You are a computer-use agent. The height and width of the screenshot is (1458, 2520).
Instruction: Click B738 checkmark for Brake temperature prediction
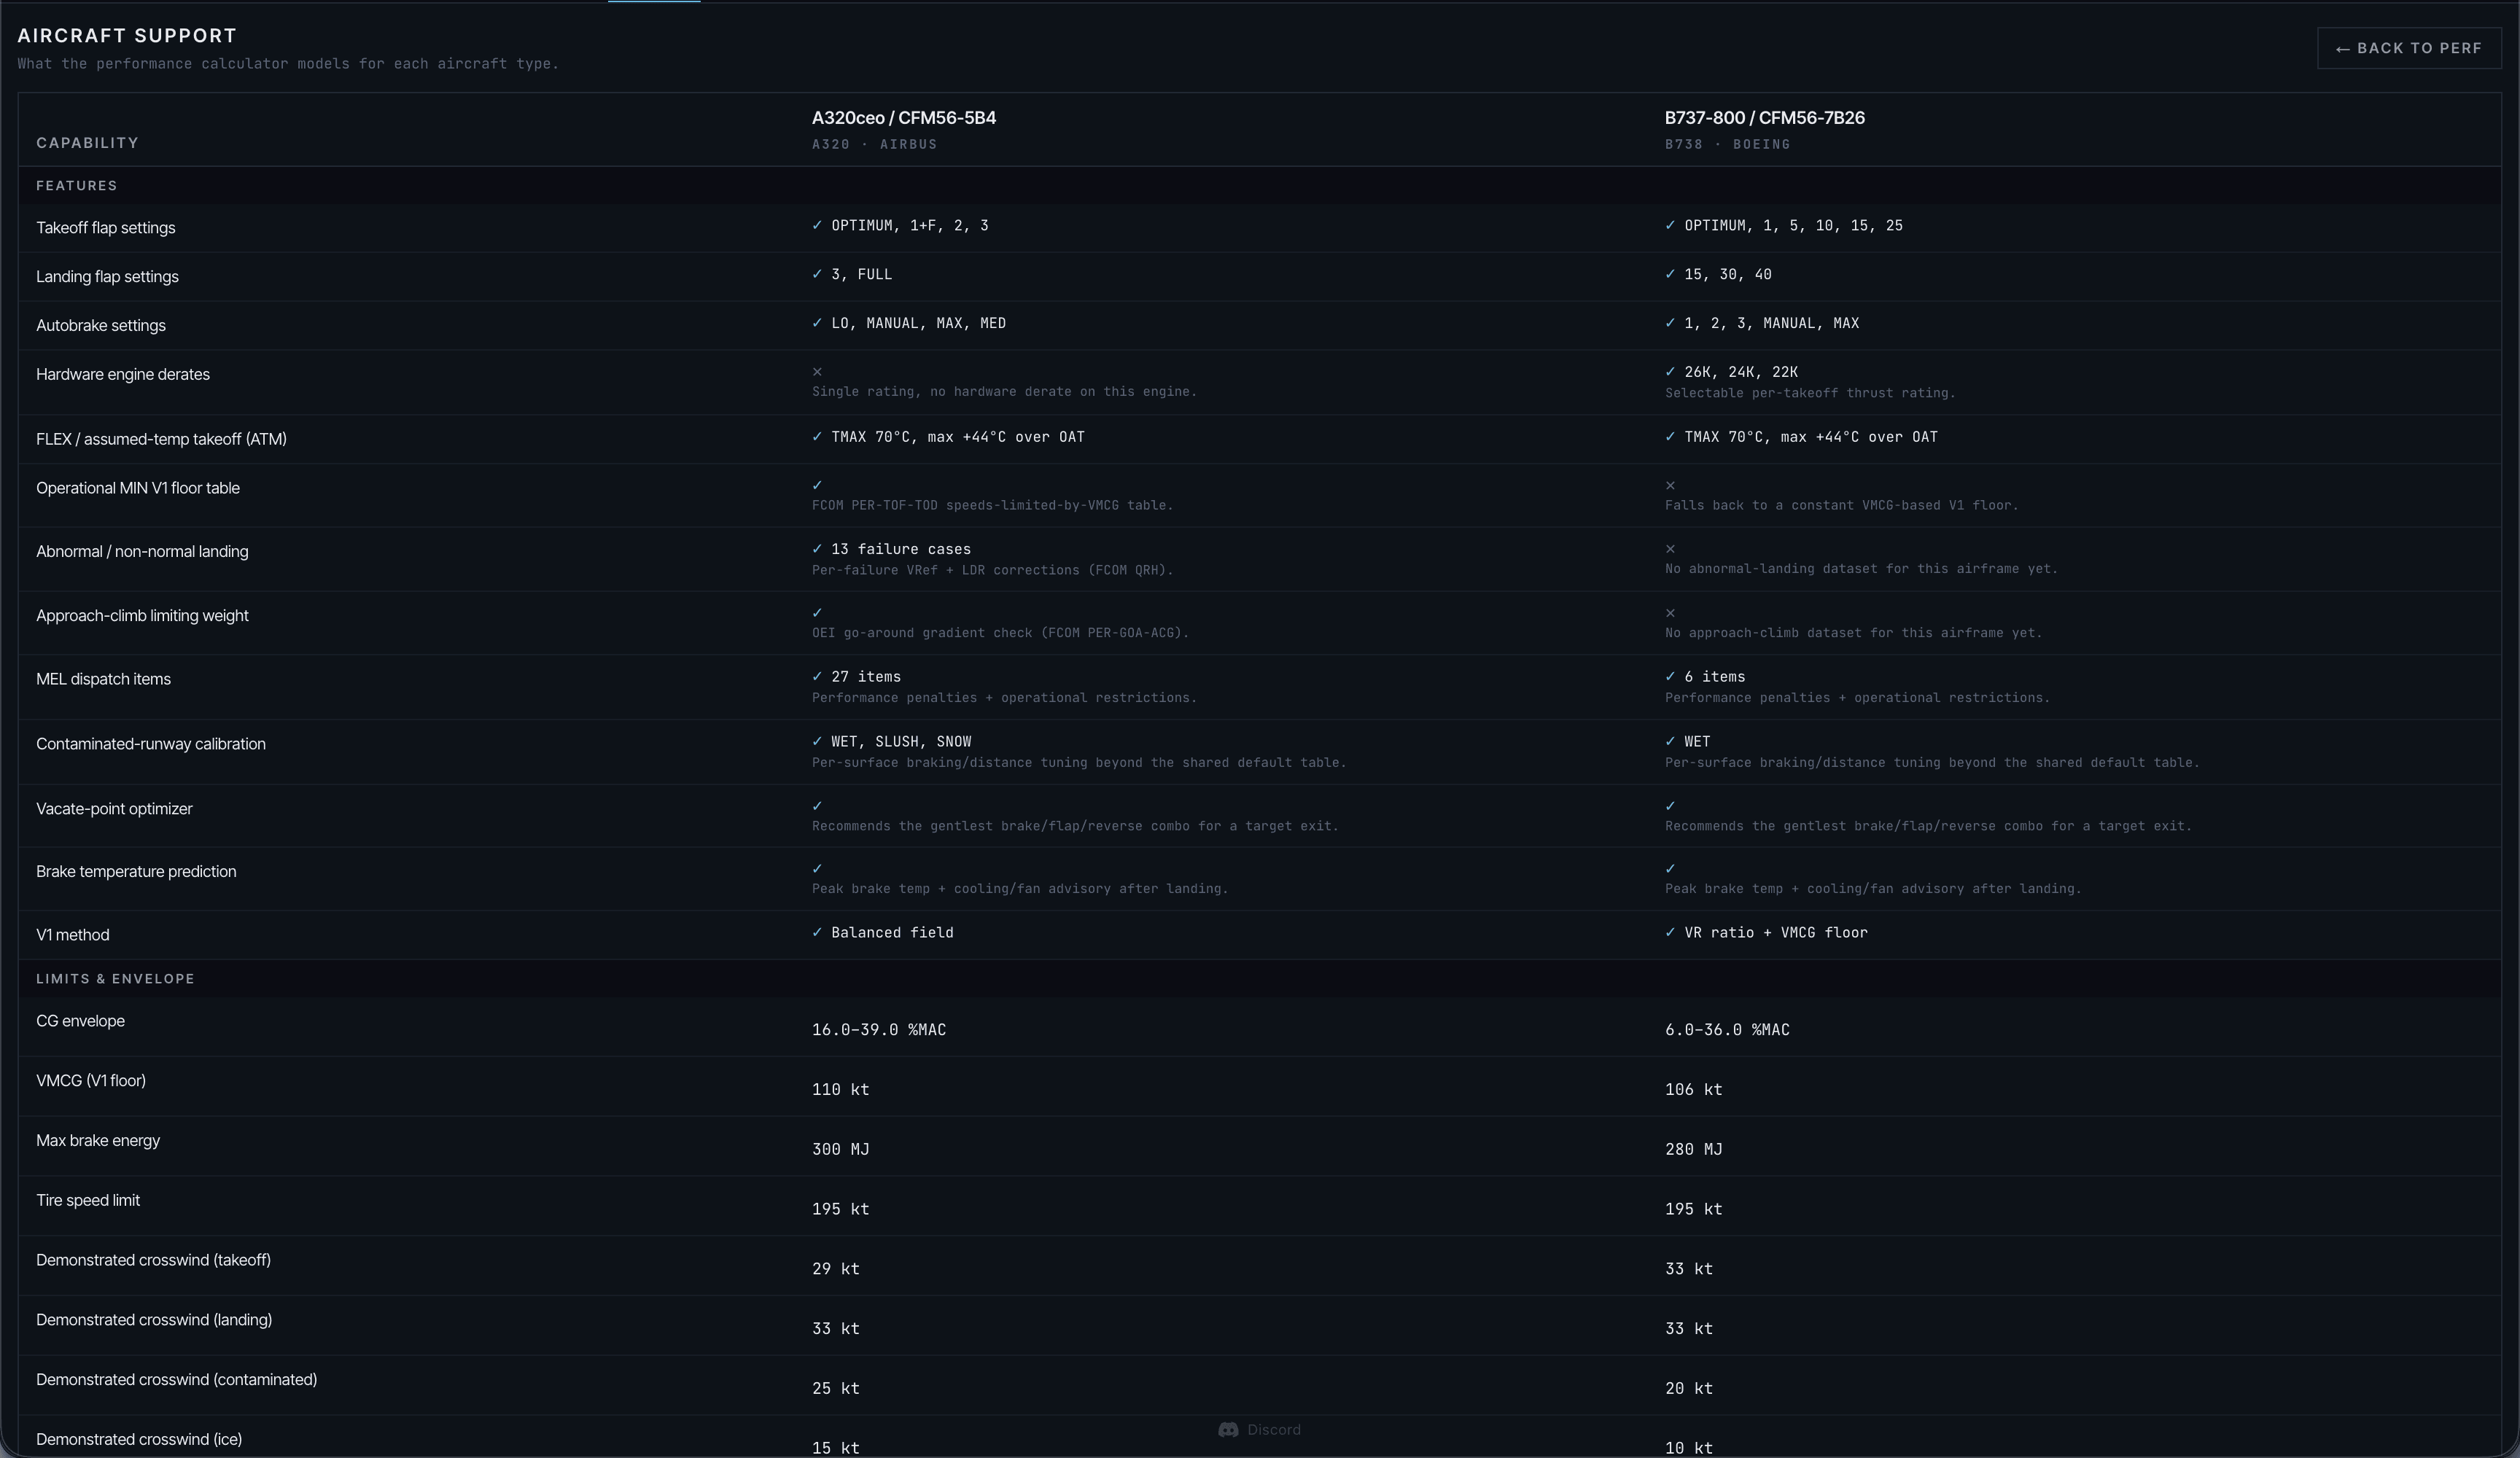[1670, 869]
